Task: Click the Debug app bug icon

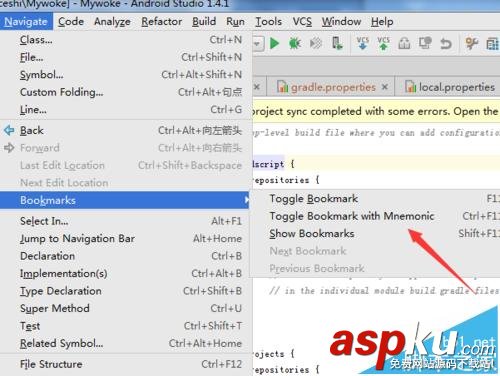Action: click(295, 43)
